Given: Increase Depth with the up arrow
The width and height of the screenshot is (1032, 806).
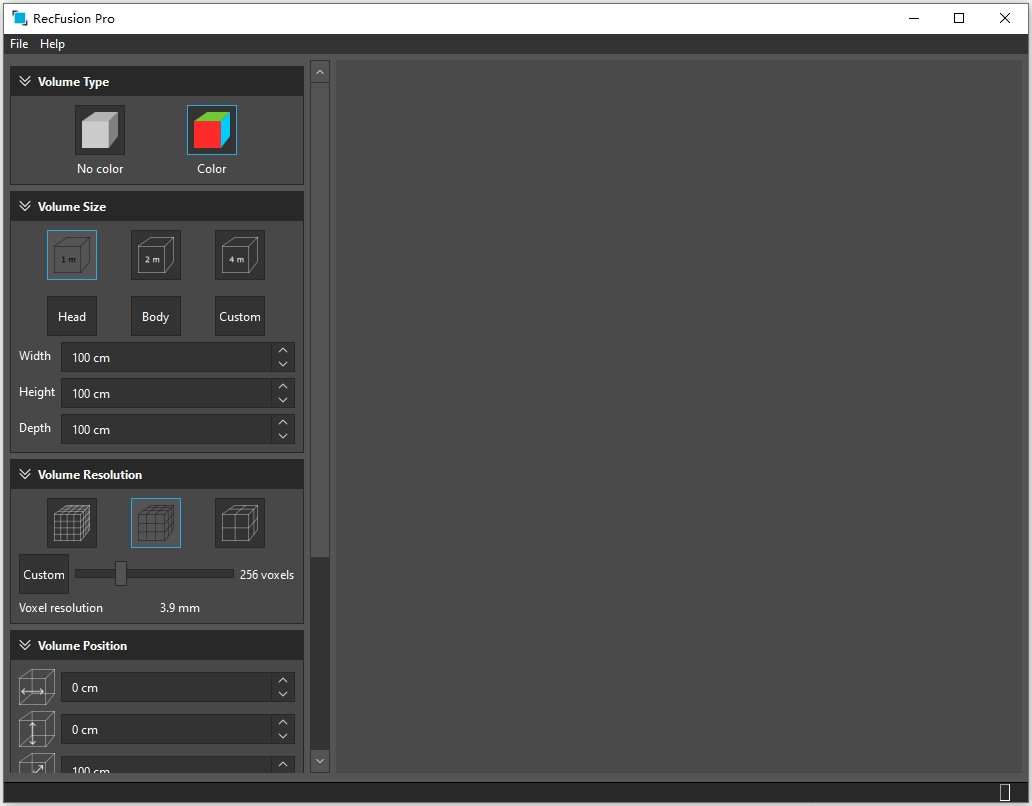Looking at the screenshot, I should coord(283,422).
